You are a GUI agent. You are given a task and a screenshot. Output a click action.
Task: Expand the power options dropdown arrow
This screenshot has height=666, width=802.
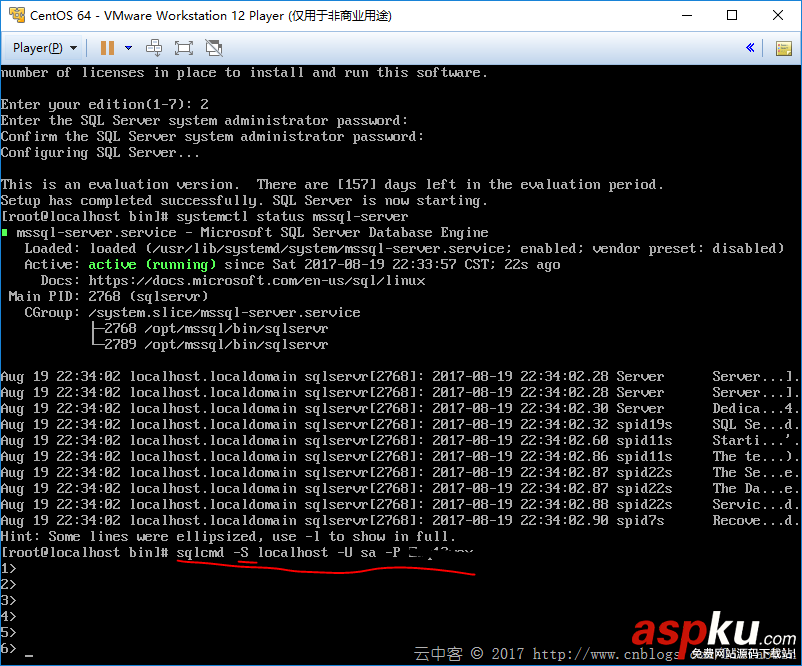pyautogui.click(x=128, y=48)
